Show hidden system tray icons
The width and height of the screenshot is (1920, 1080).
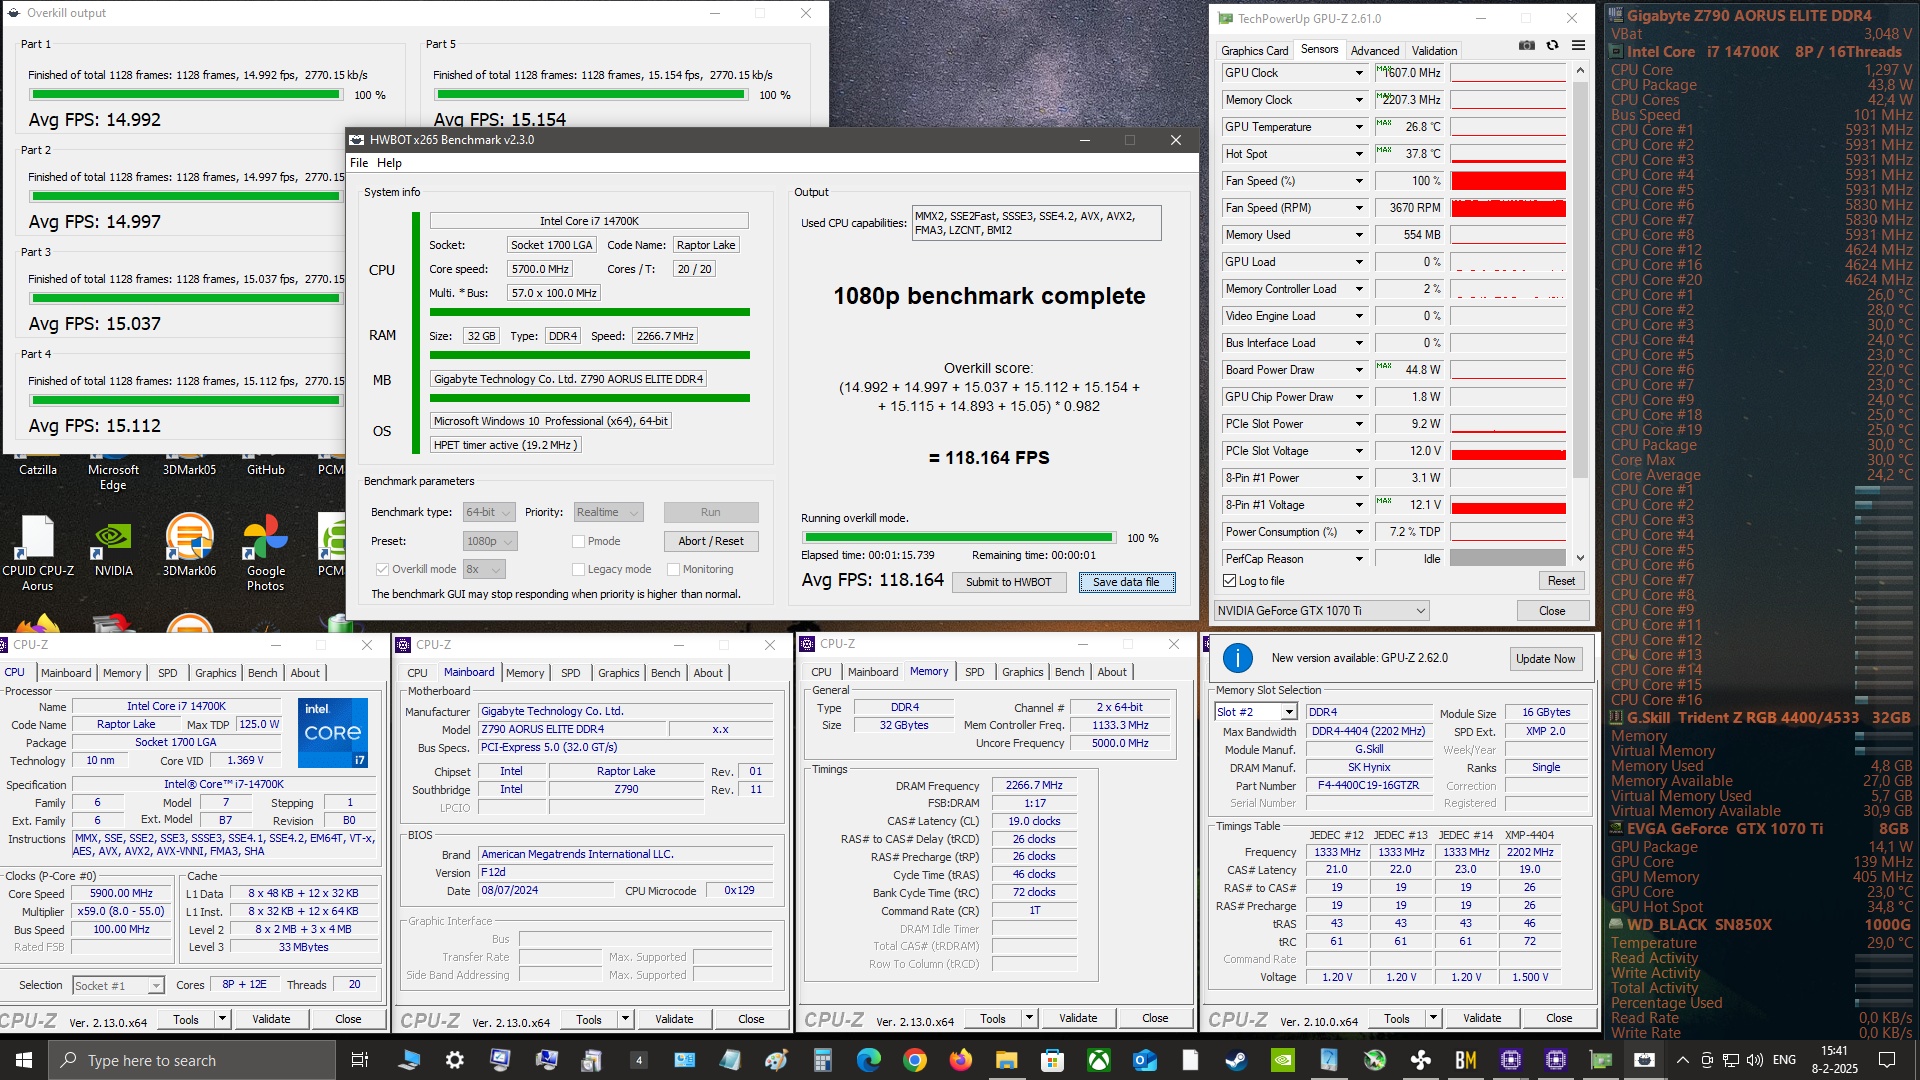click(1682, 1060)
